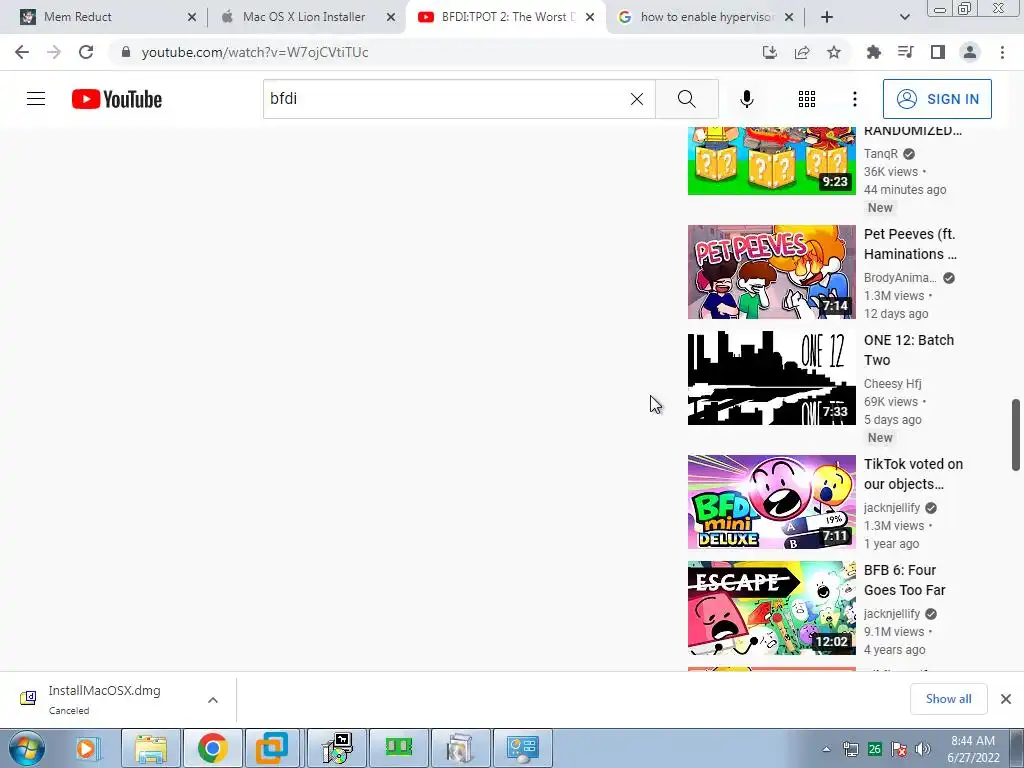Open the YouTube hamburger guide menu
This screenshot has height=768, width=1024.
[36, 99]
